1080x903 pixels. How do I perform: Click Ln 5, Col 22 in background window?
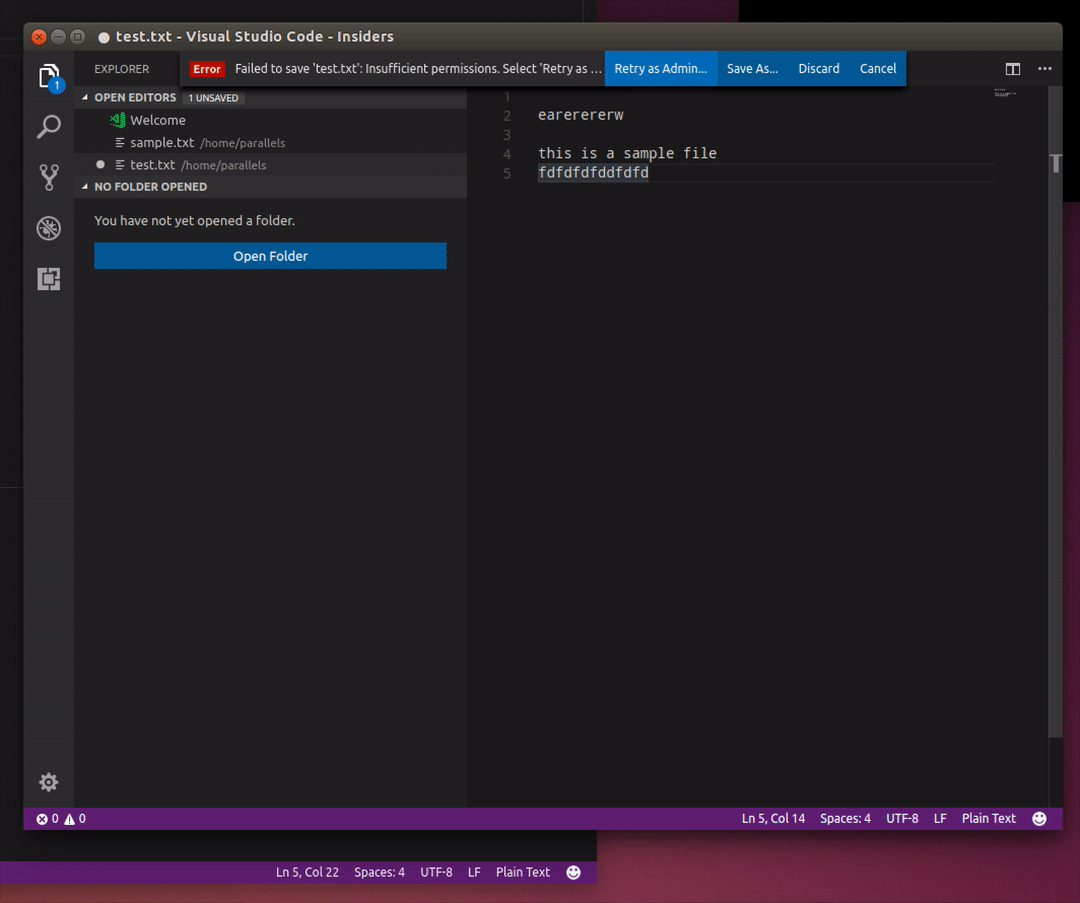(307, 872)
